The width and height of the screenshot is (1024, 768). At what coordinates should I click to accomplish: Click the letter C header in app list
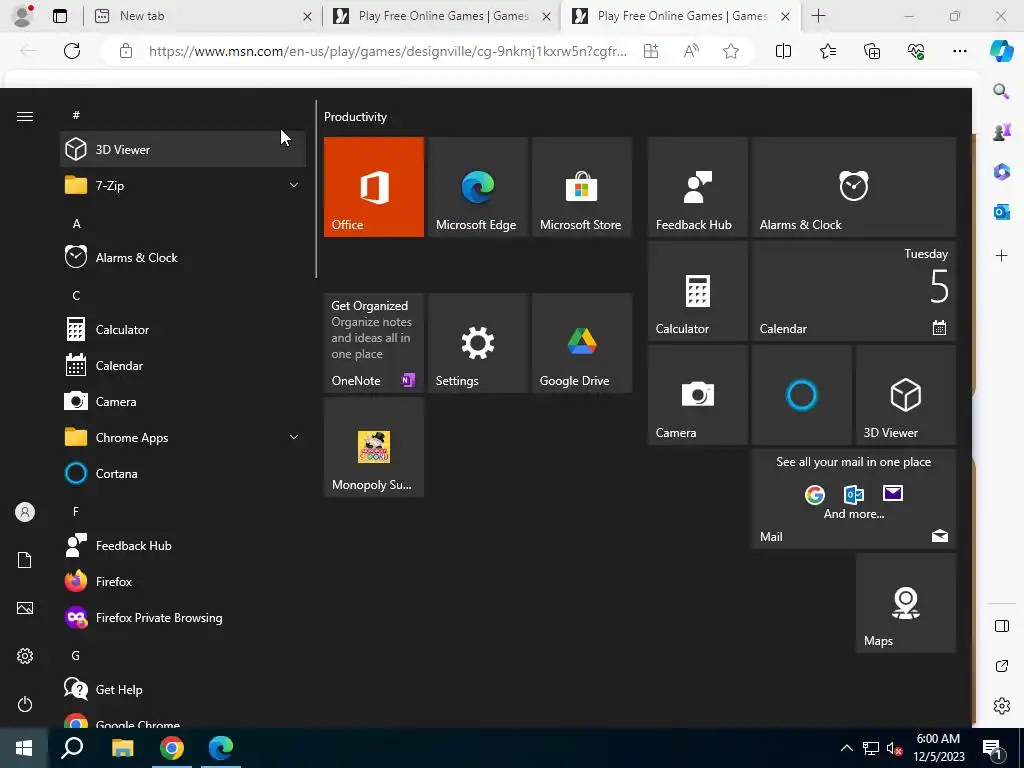[76, 296]
